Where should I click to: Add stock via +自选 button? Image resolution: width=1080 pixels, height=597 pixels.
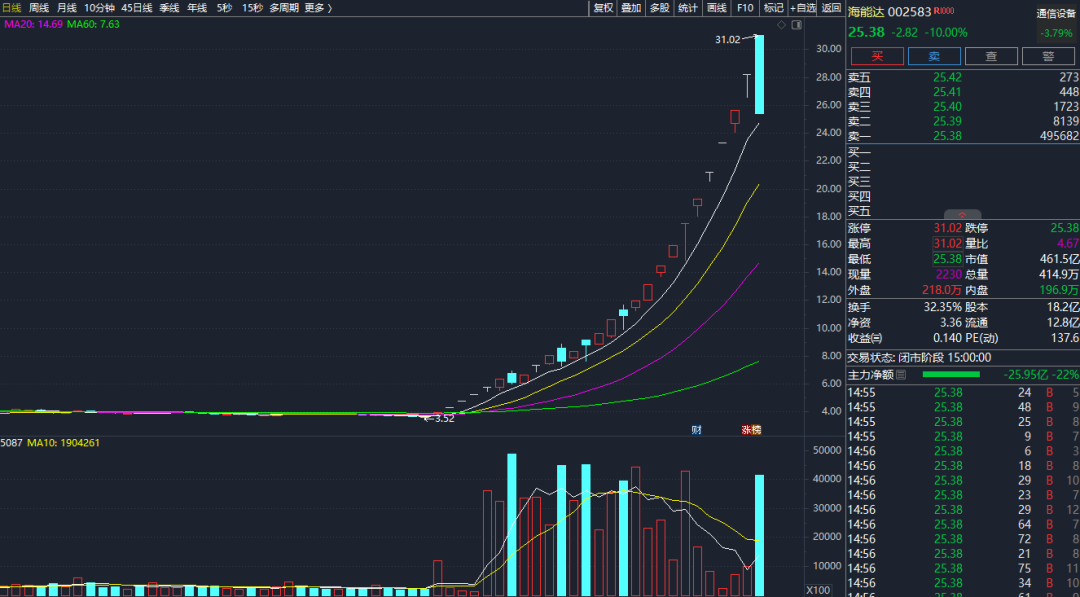tap(803, 8)
